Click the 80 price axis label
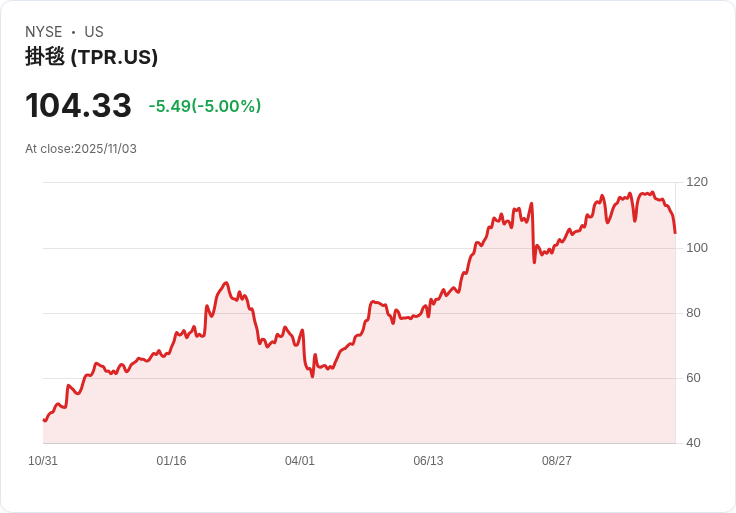 pos(693,313)
